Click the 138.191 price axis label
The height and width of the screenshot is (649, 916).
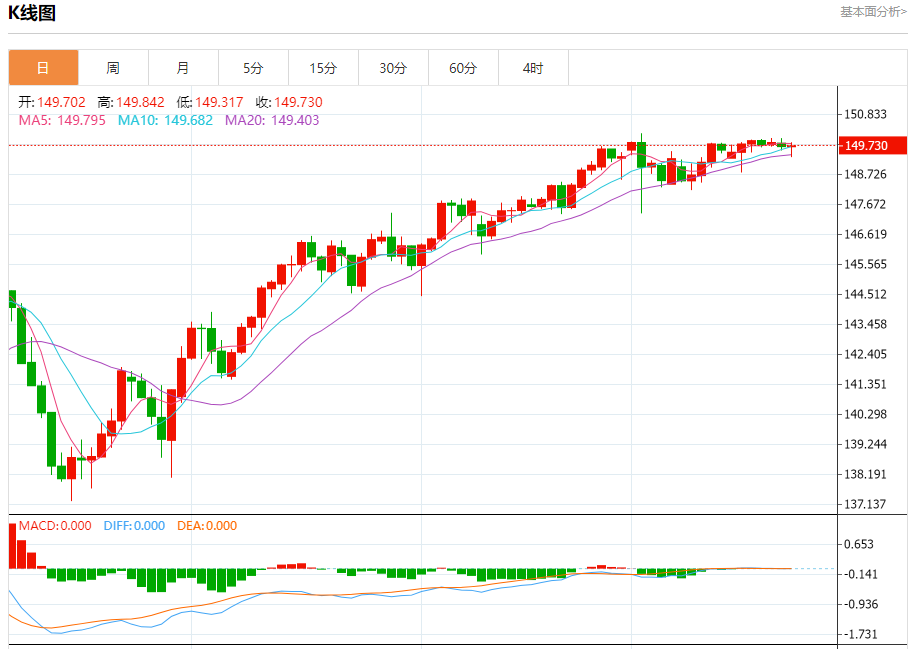pos(865,474)
